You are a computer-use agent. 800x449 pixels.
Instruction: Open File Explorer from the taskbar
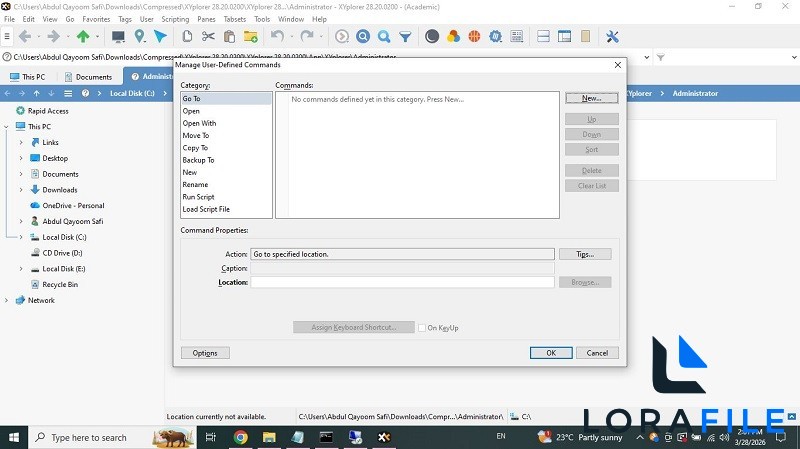coord(269,437)
